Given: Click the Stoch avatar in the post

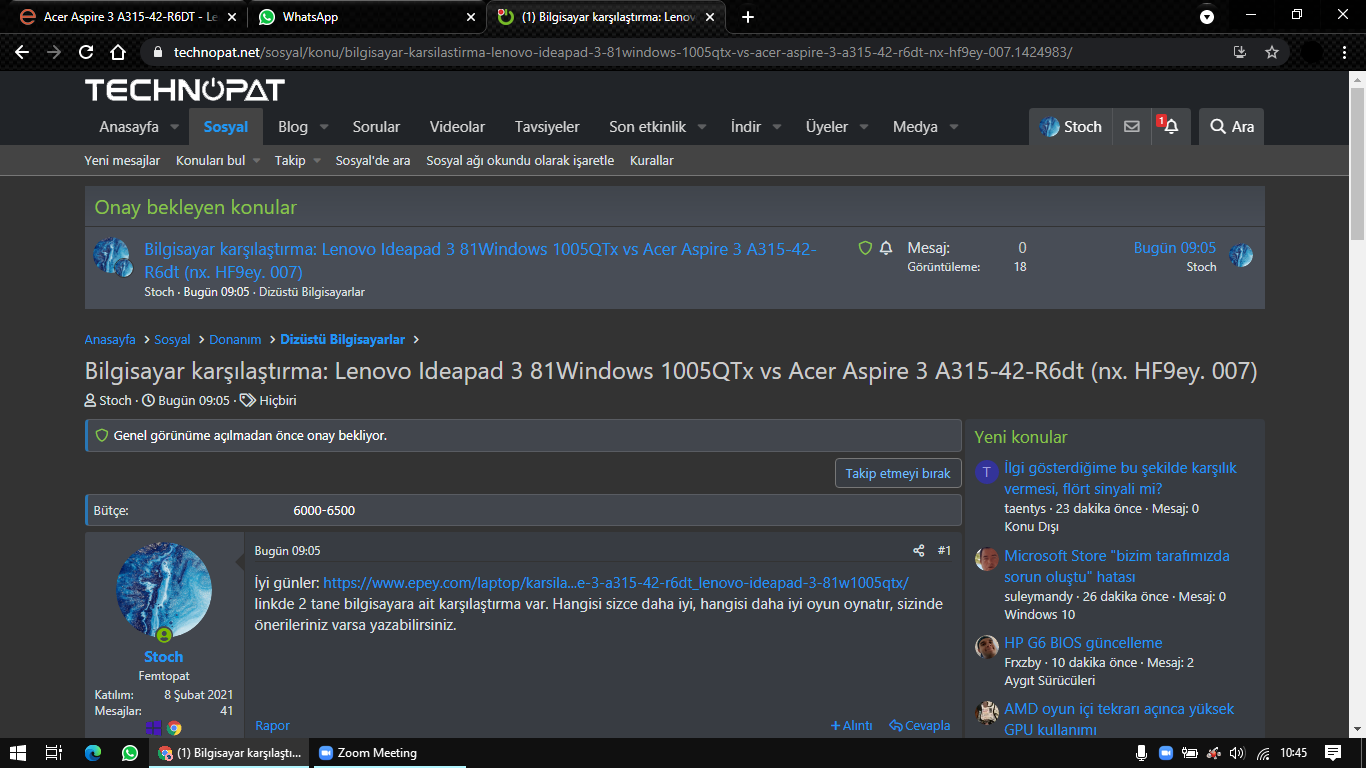Looking at the screenshot, I should (x=164, y=590).
